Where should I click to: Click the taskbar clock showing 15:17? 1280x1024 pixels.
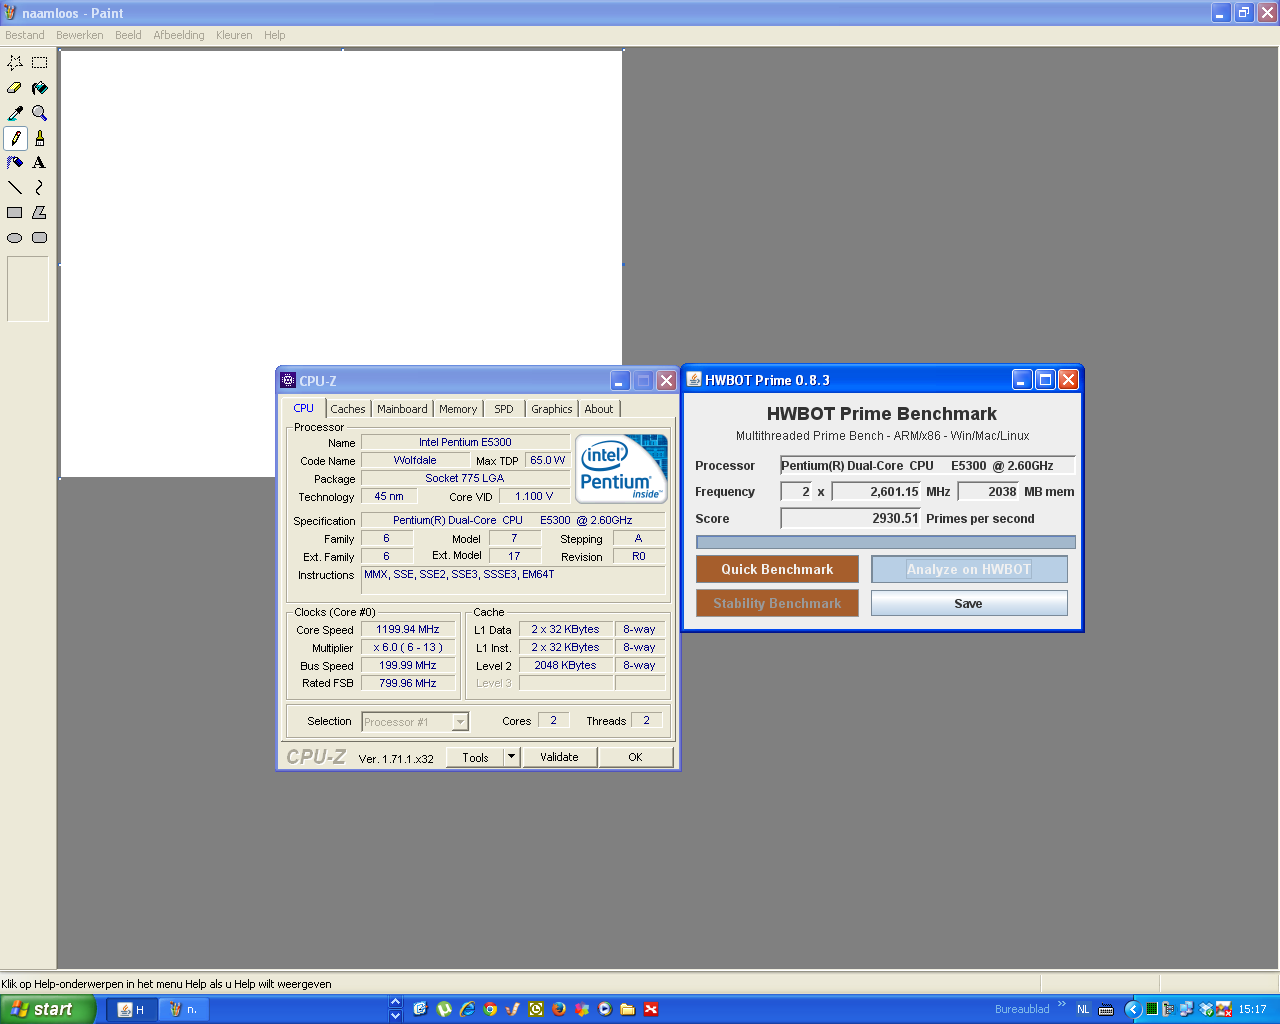(1252, 1010)
